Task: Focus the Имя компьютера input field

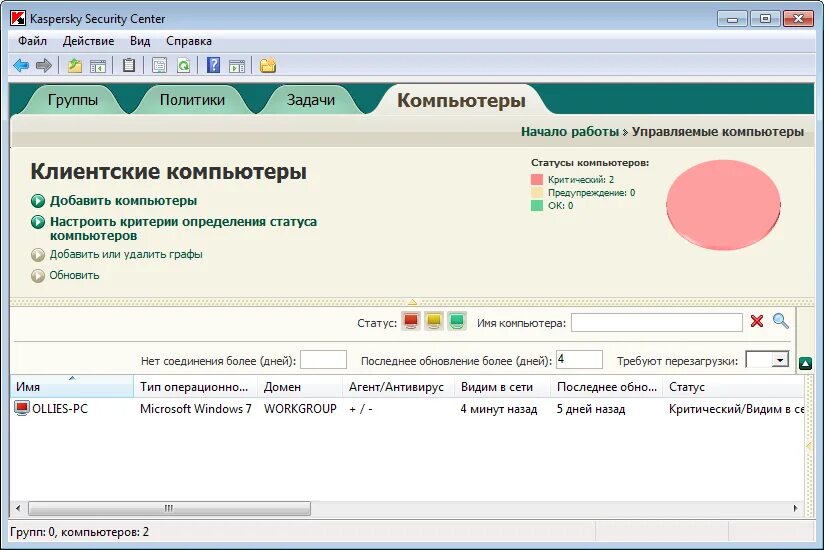Action: coord(656,323)
